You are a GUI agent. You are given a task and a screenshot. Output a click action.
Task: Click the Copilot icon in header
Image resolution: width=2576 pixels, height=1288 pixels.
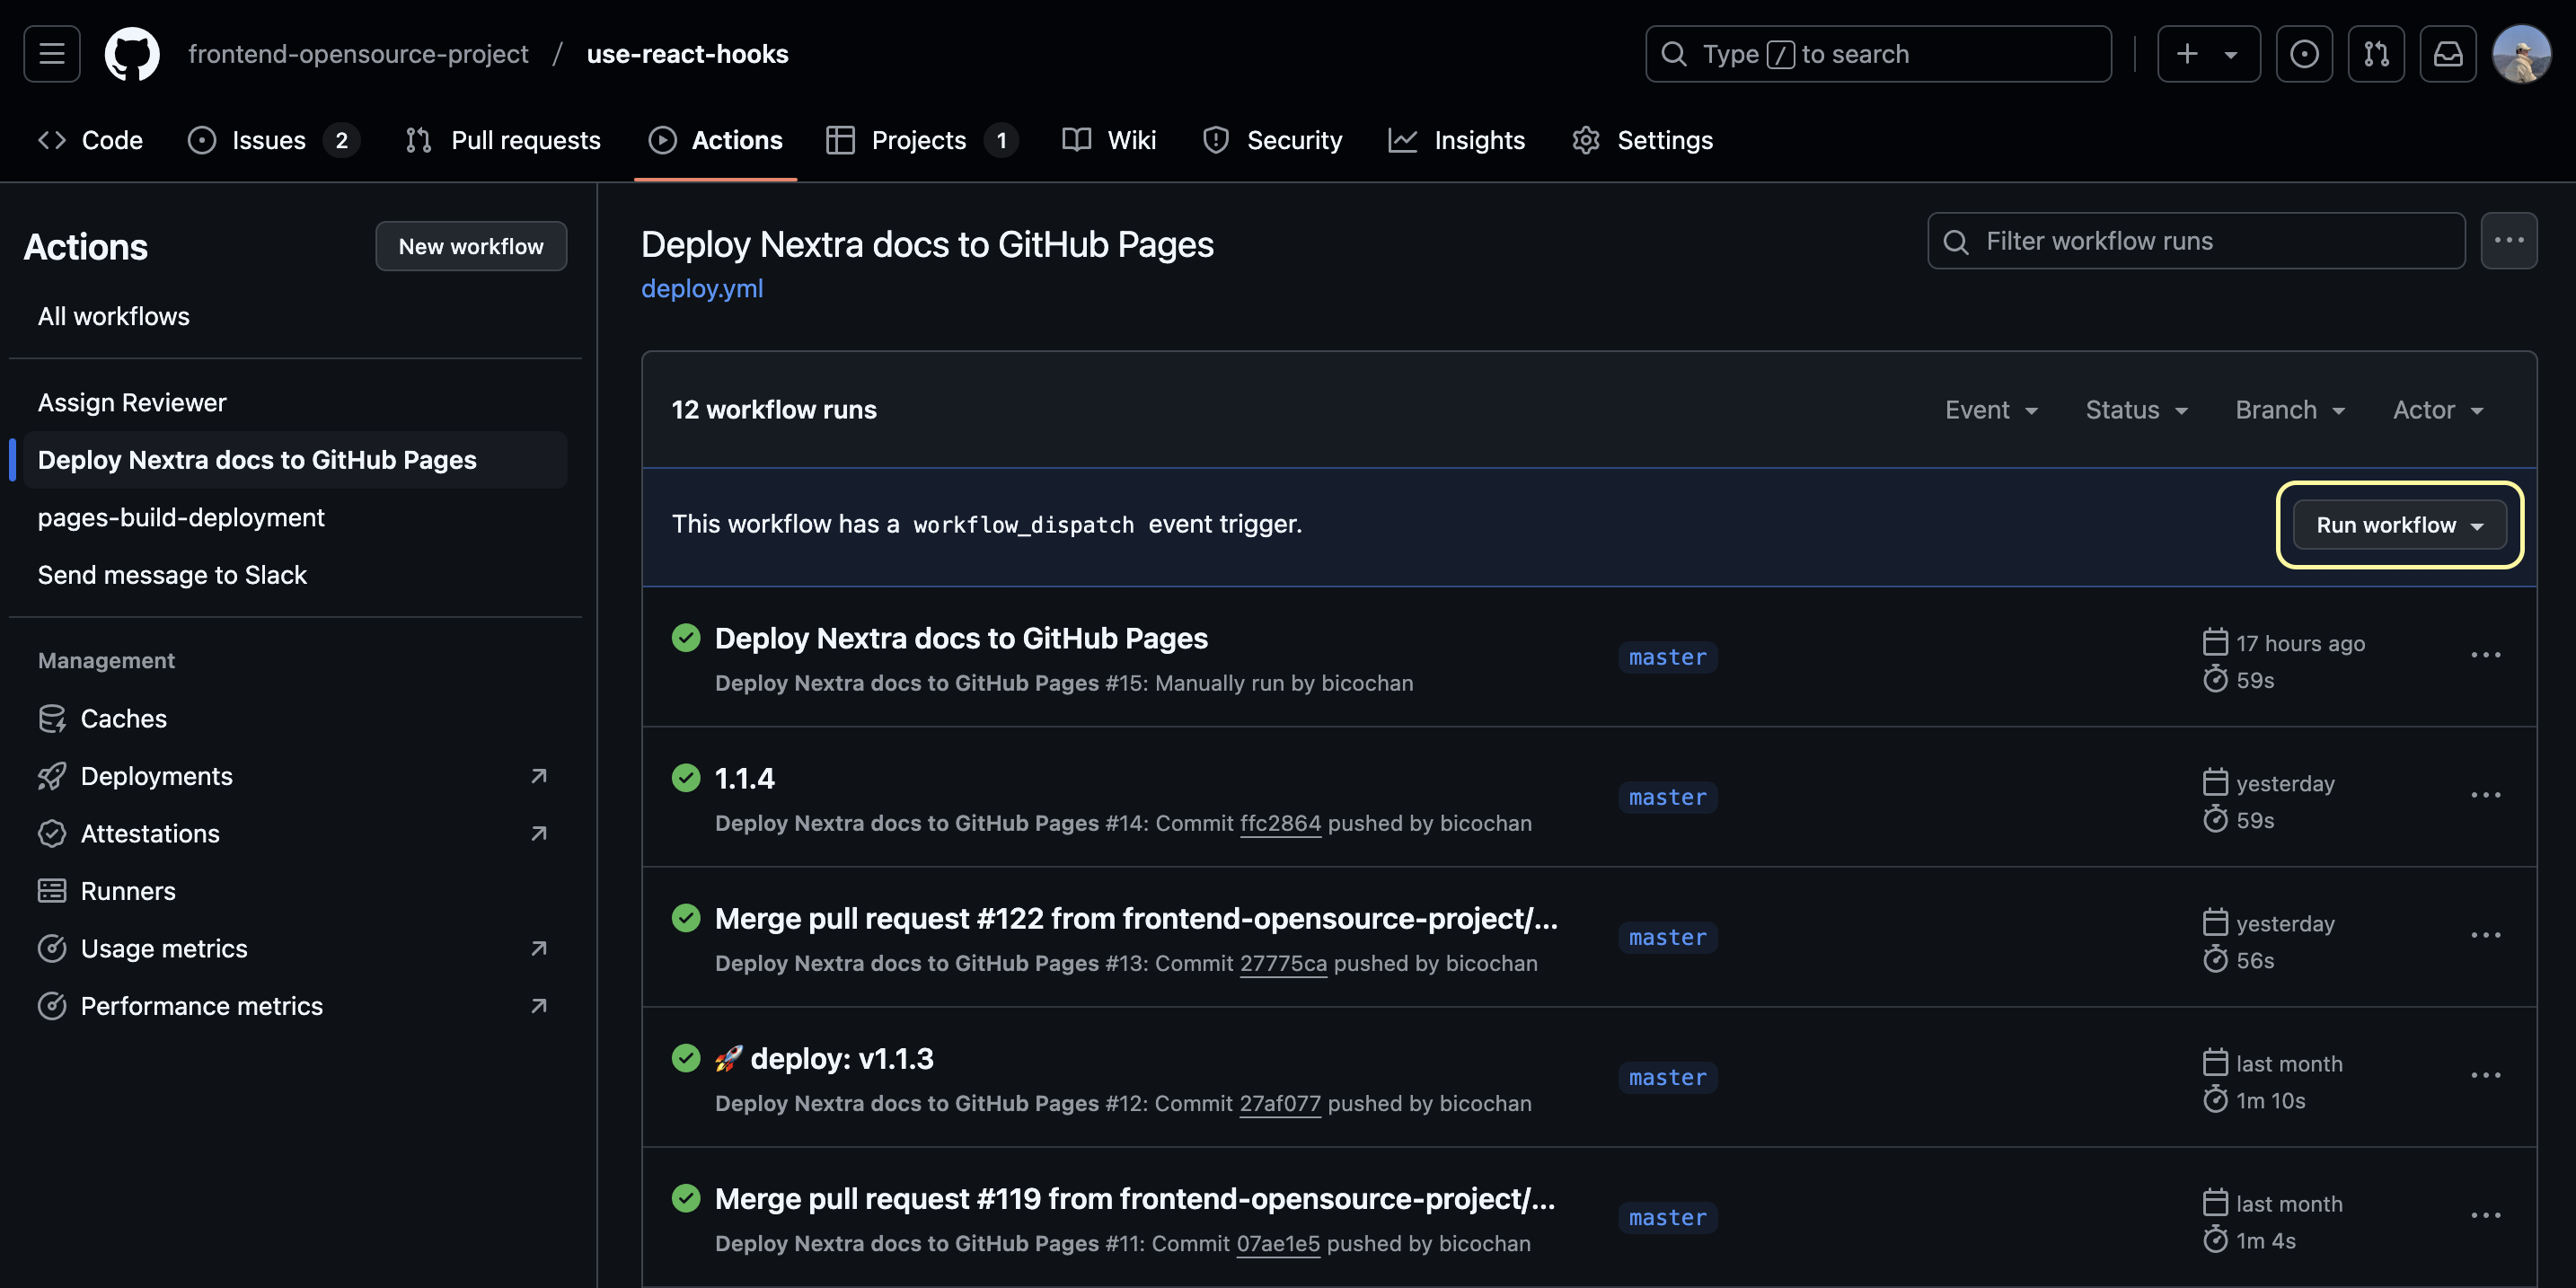[x=2305, y=53]
